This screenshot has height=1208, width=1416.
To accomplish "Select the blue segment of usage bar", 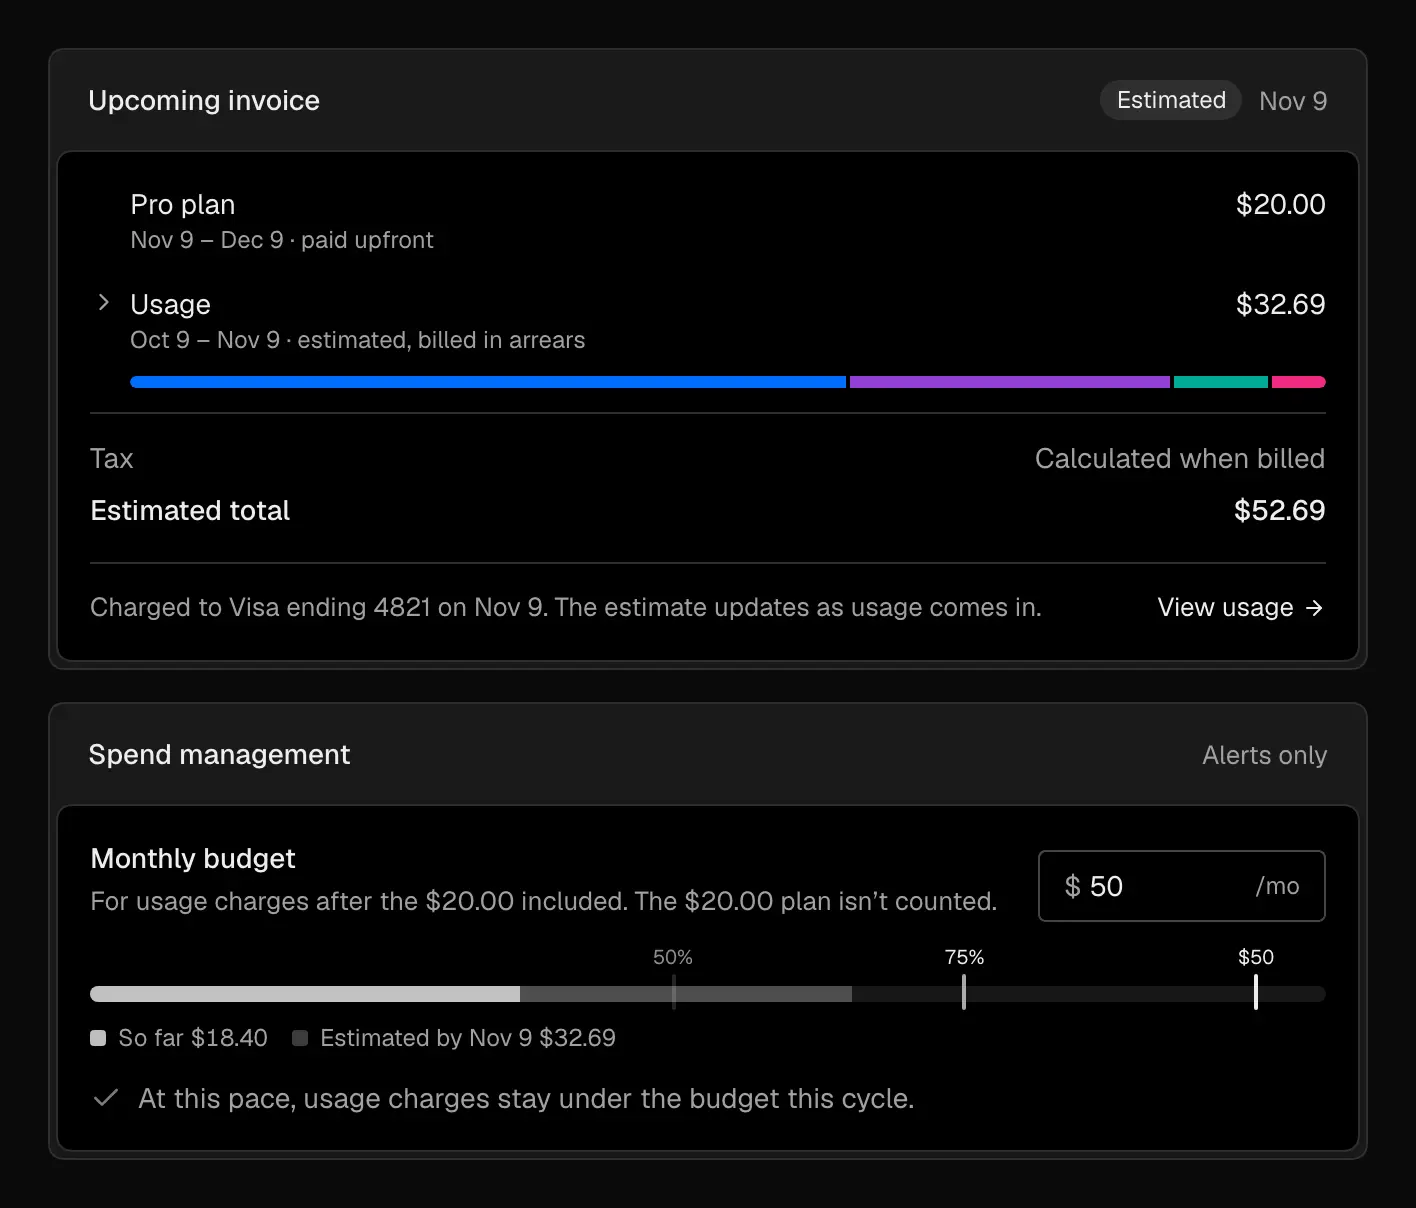I will 488,382.
